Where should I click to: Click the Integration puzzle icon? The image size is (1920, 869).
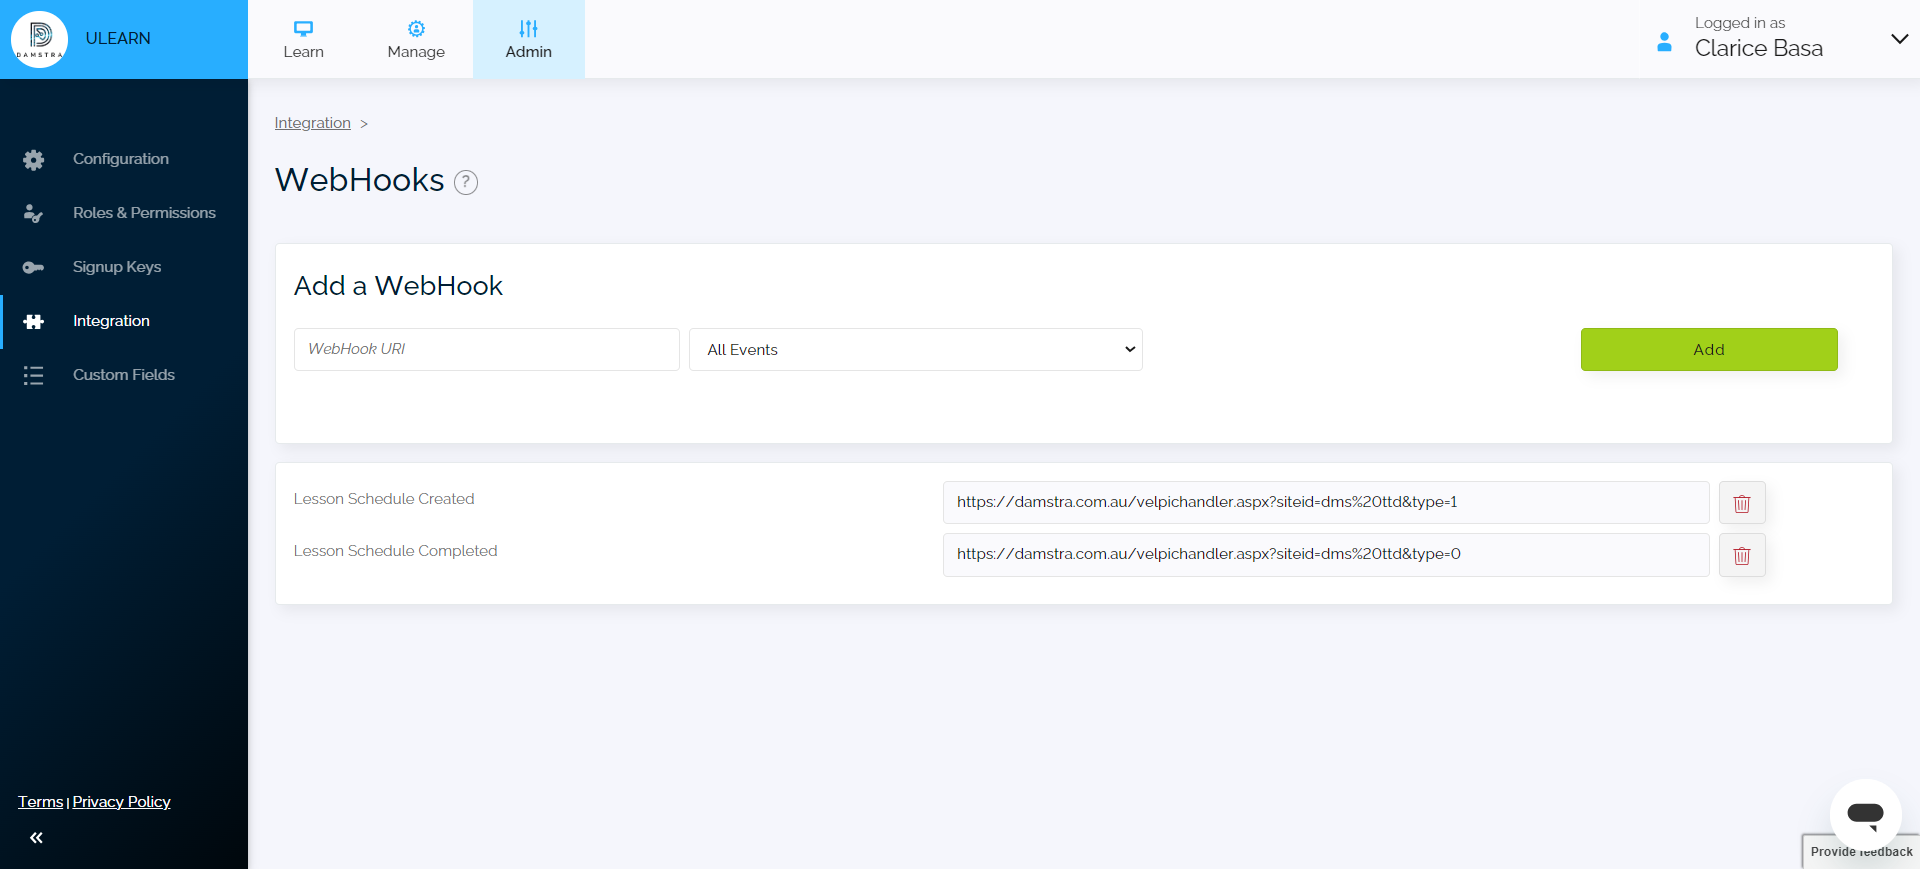tap(34, 321)
